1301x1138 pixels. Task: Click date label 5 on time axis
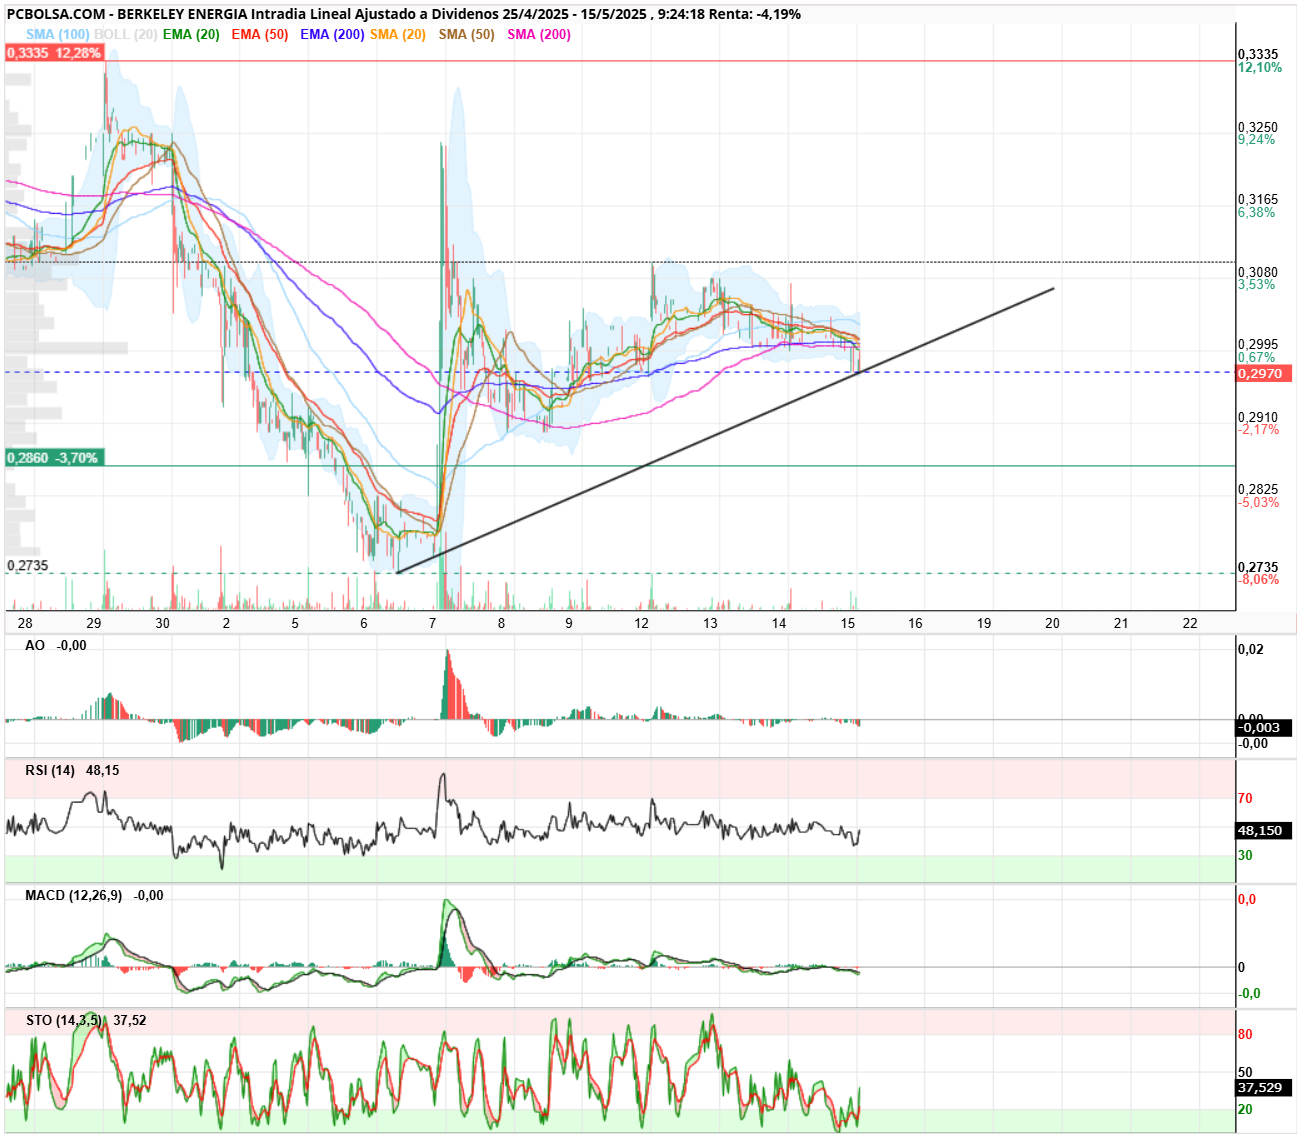tap(295, 623)
